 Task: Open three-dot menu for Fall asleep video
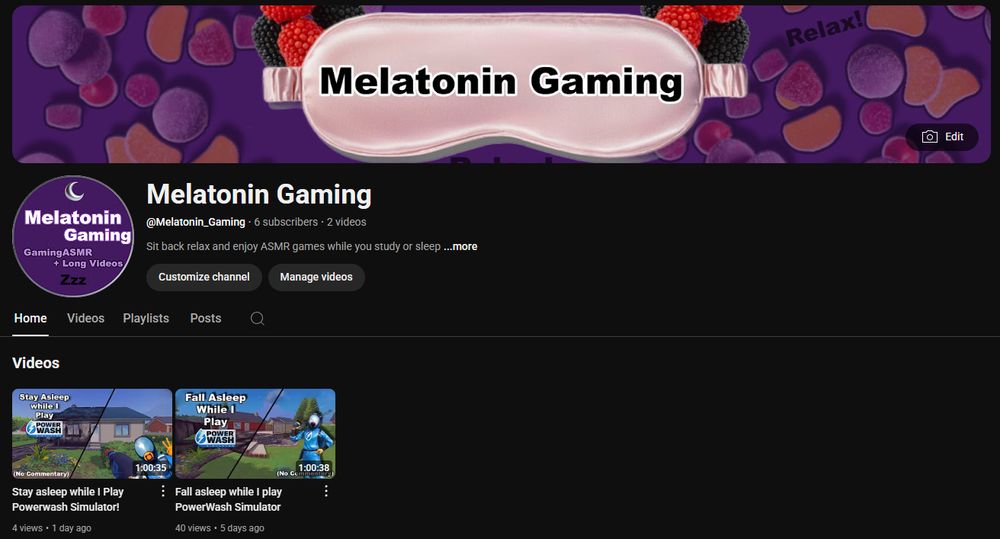(x=326, y=491)
